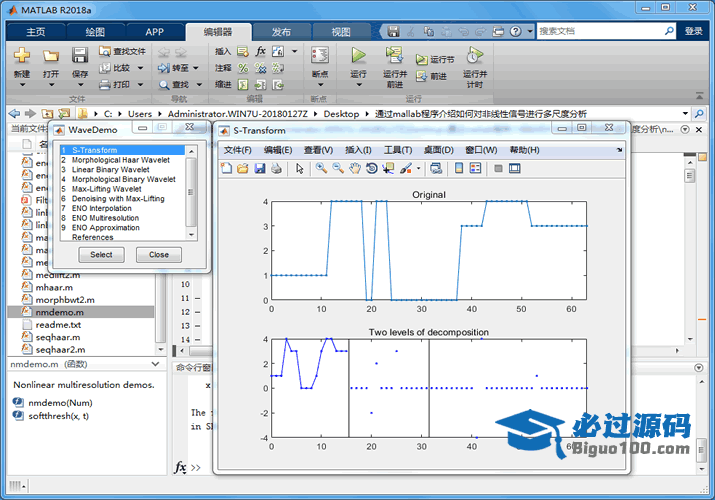Click Find Files (查找文件) icon
The image size is (715, 500).
click(105, 51)
